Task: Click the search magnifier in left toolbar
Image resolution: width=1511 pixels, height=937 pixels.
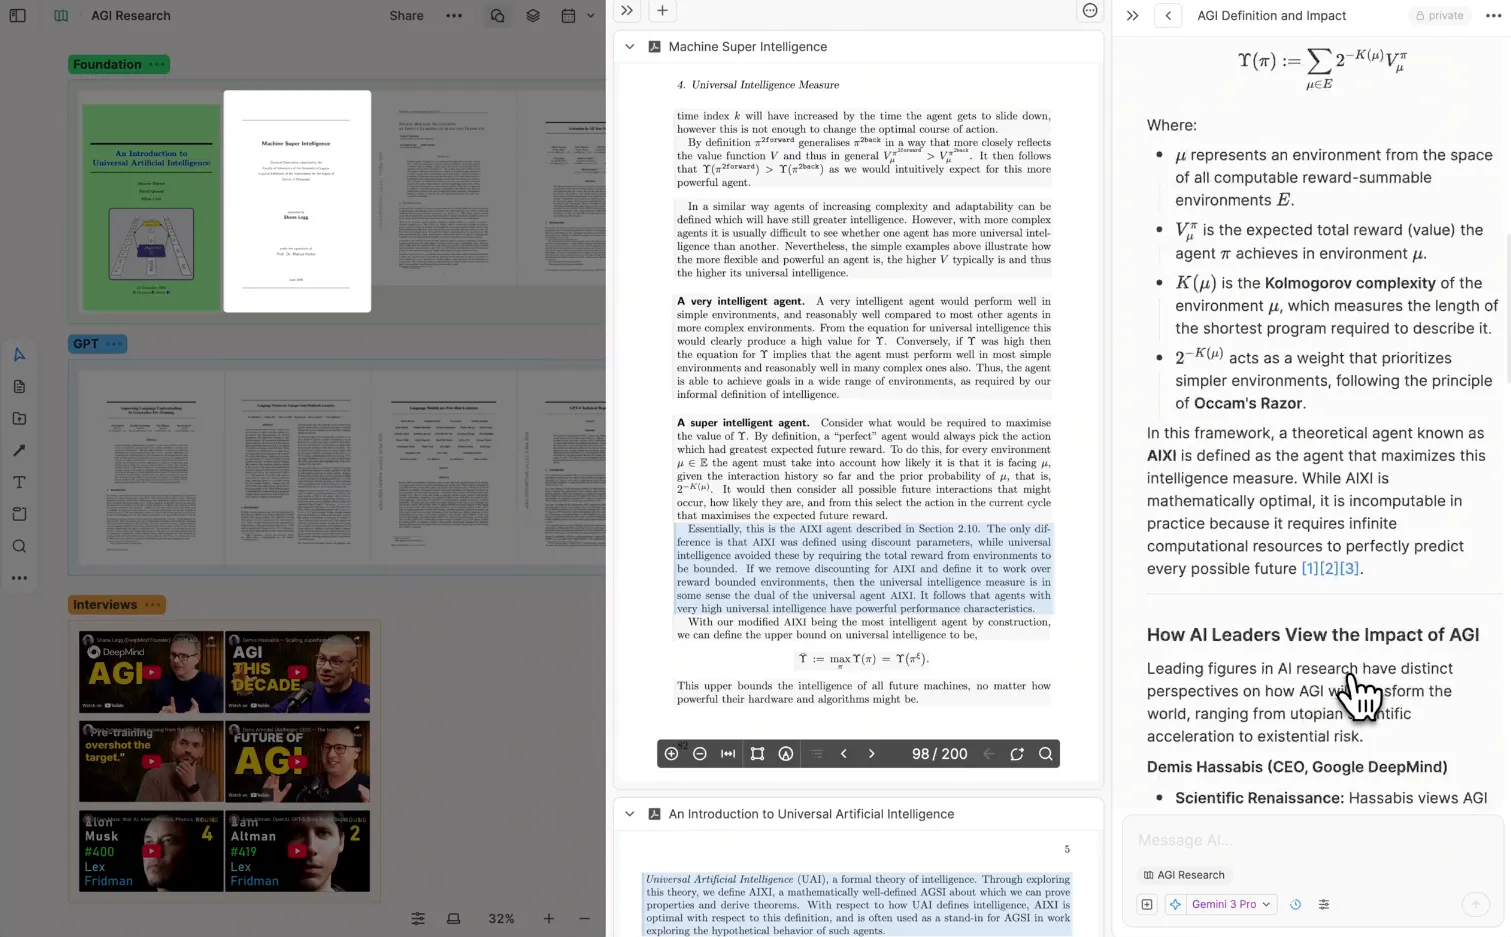Action: (19, 546)
